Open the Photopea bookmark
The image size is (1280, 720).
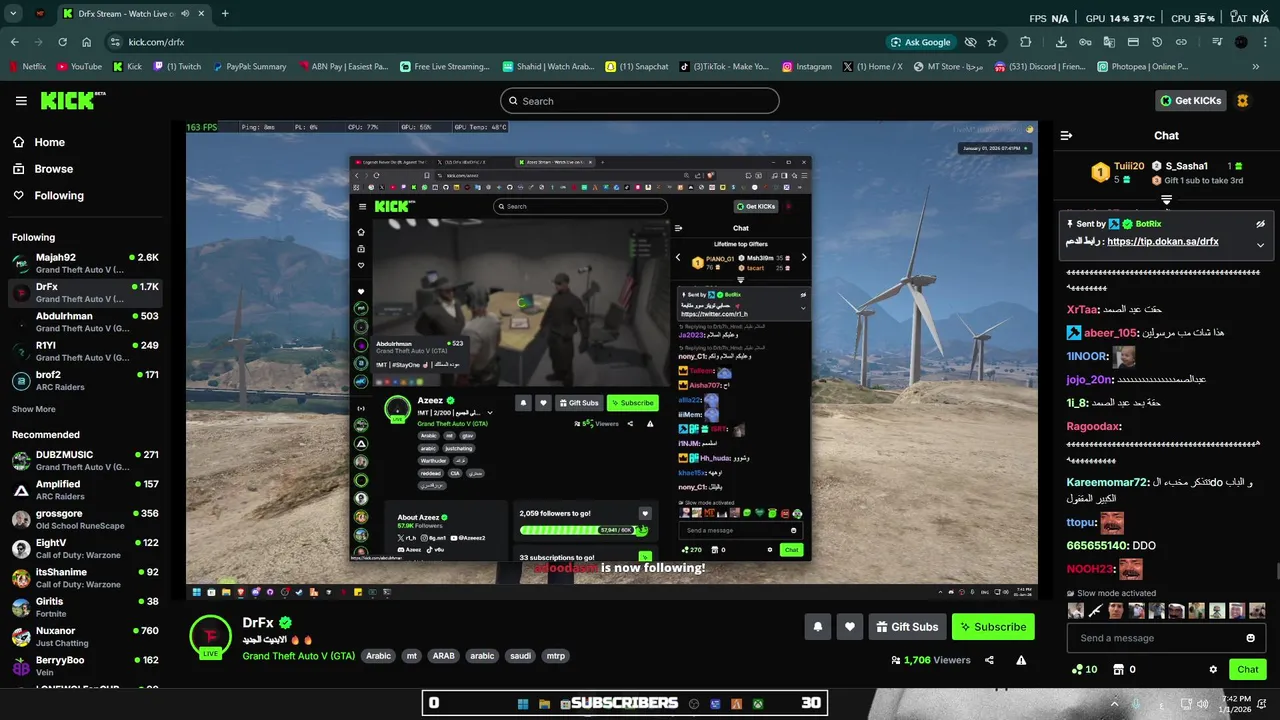pyautogui.click(x=1142, y=67)
